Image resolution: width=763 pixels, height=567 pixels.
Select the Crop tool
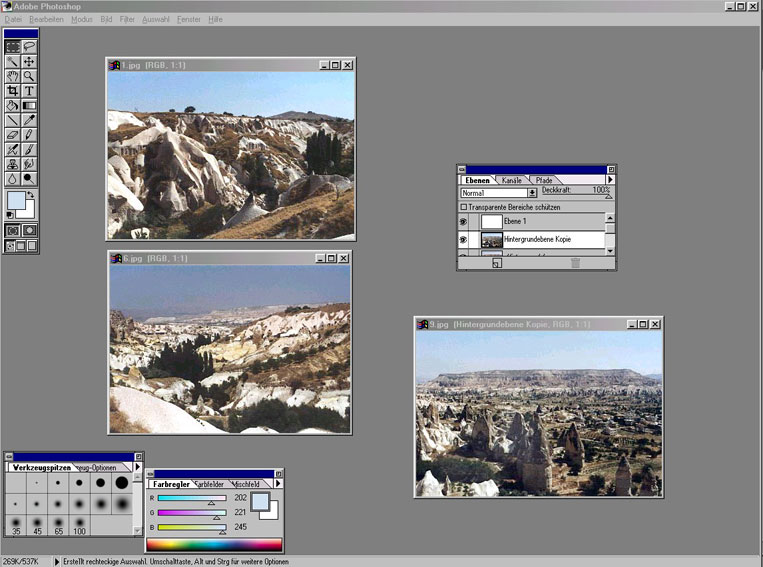pyautogui.click(x=12, y=90)
